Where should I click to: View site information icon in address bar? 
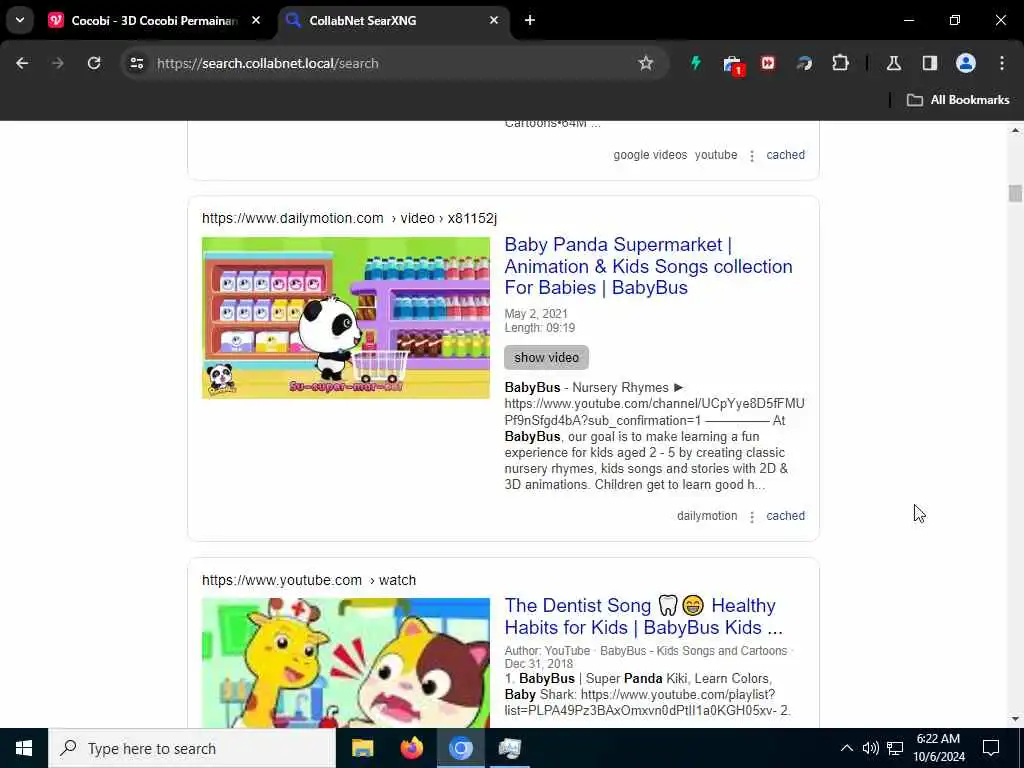pyautogui.click(x=136, y=63)
